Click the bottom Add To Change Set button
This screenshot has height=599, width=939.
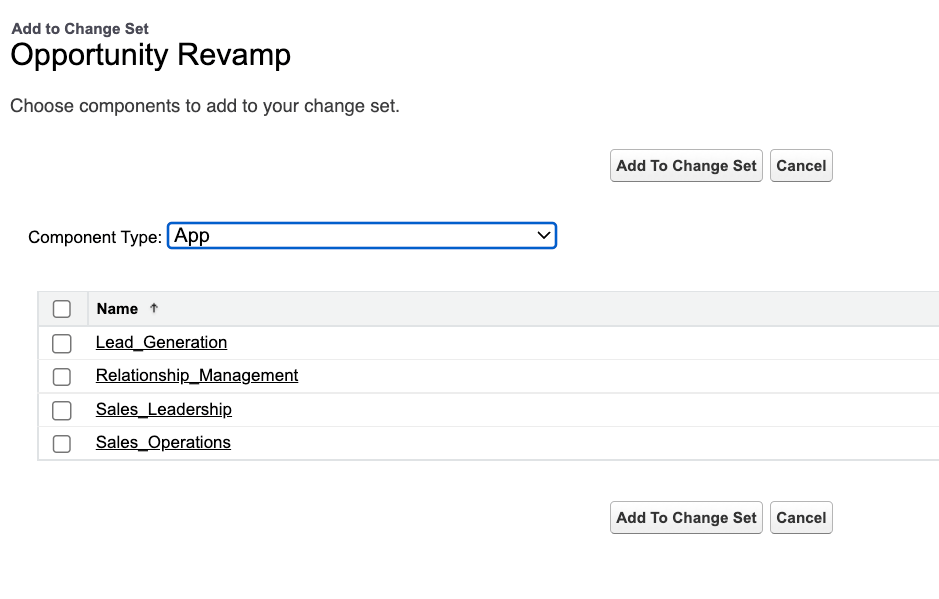click(686, 517)
